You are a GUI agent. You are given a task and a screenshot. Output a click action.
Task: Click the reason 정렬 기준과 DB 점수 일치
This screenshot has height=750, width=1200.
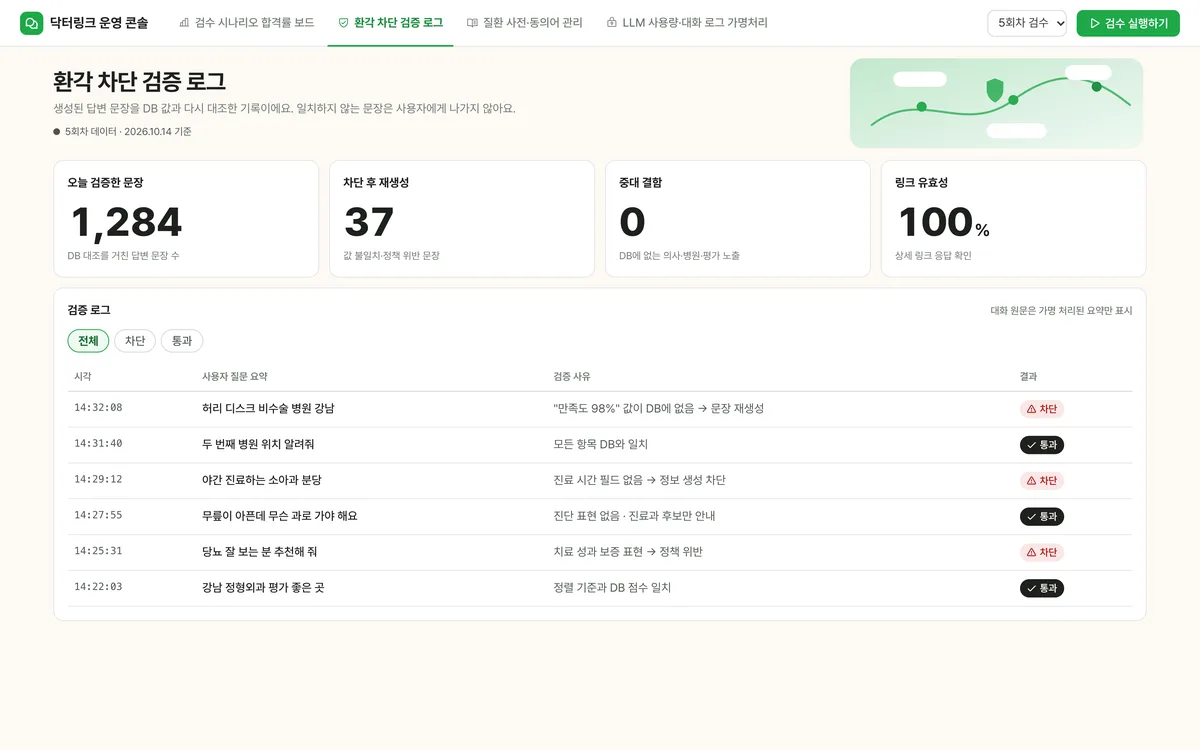pos(612,589)
